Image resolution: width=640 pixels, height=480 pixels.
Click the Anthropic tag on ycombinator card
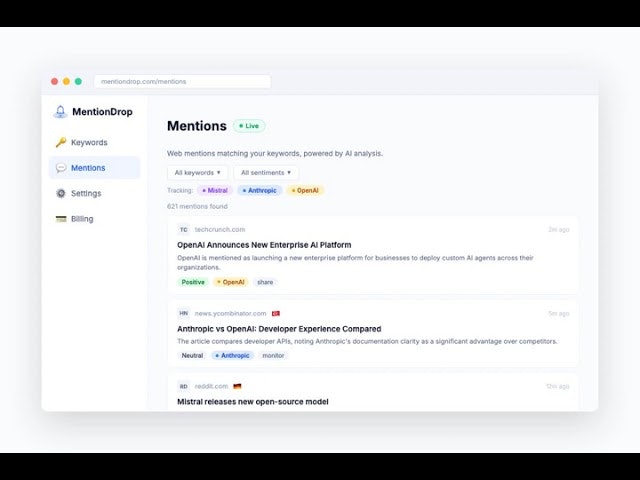click(232, 356)
